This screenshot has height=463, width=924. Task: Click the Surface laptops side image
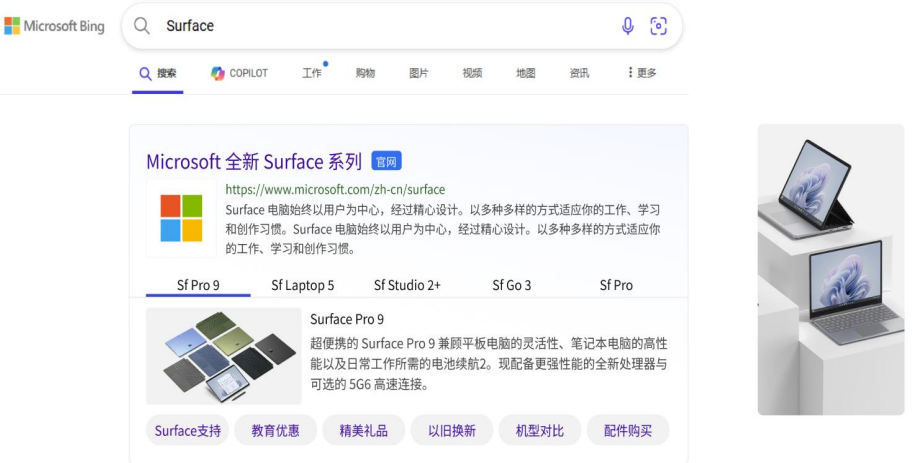pos(831,269)
